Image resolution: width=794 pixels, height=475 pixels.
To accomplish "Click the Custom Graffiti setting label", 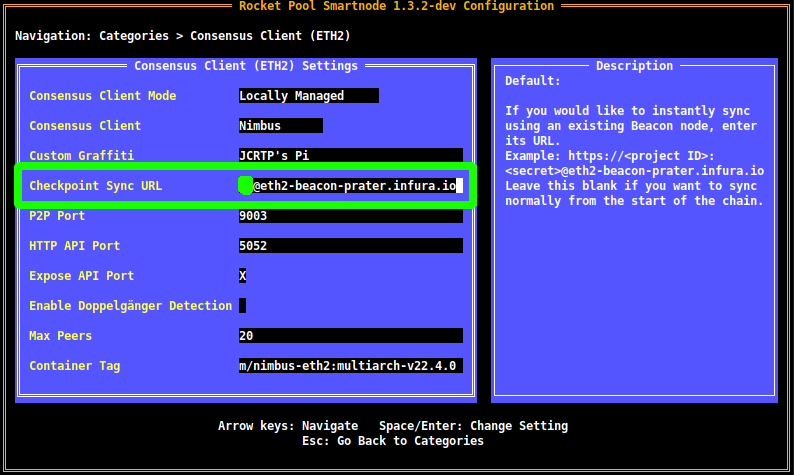I will (81, 156).
